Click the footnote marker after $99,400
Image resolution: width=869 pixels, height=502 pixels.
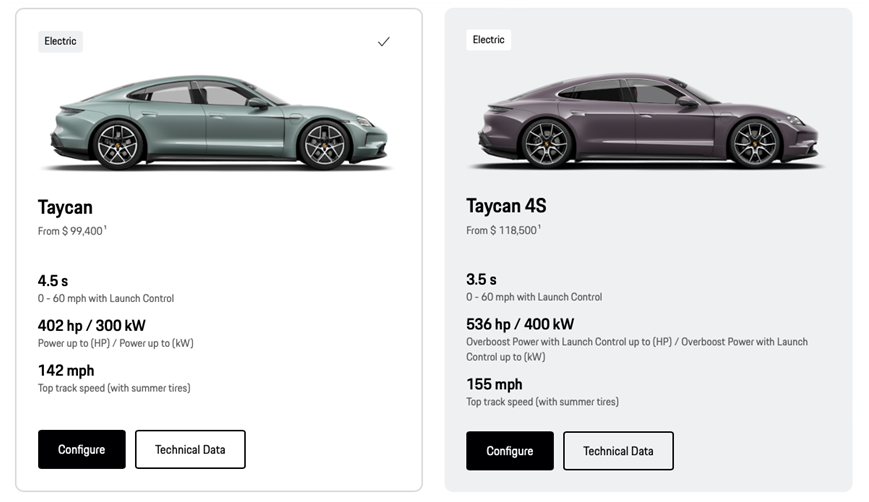click(x=105, y=228)
